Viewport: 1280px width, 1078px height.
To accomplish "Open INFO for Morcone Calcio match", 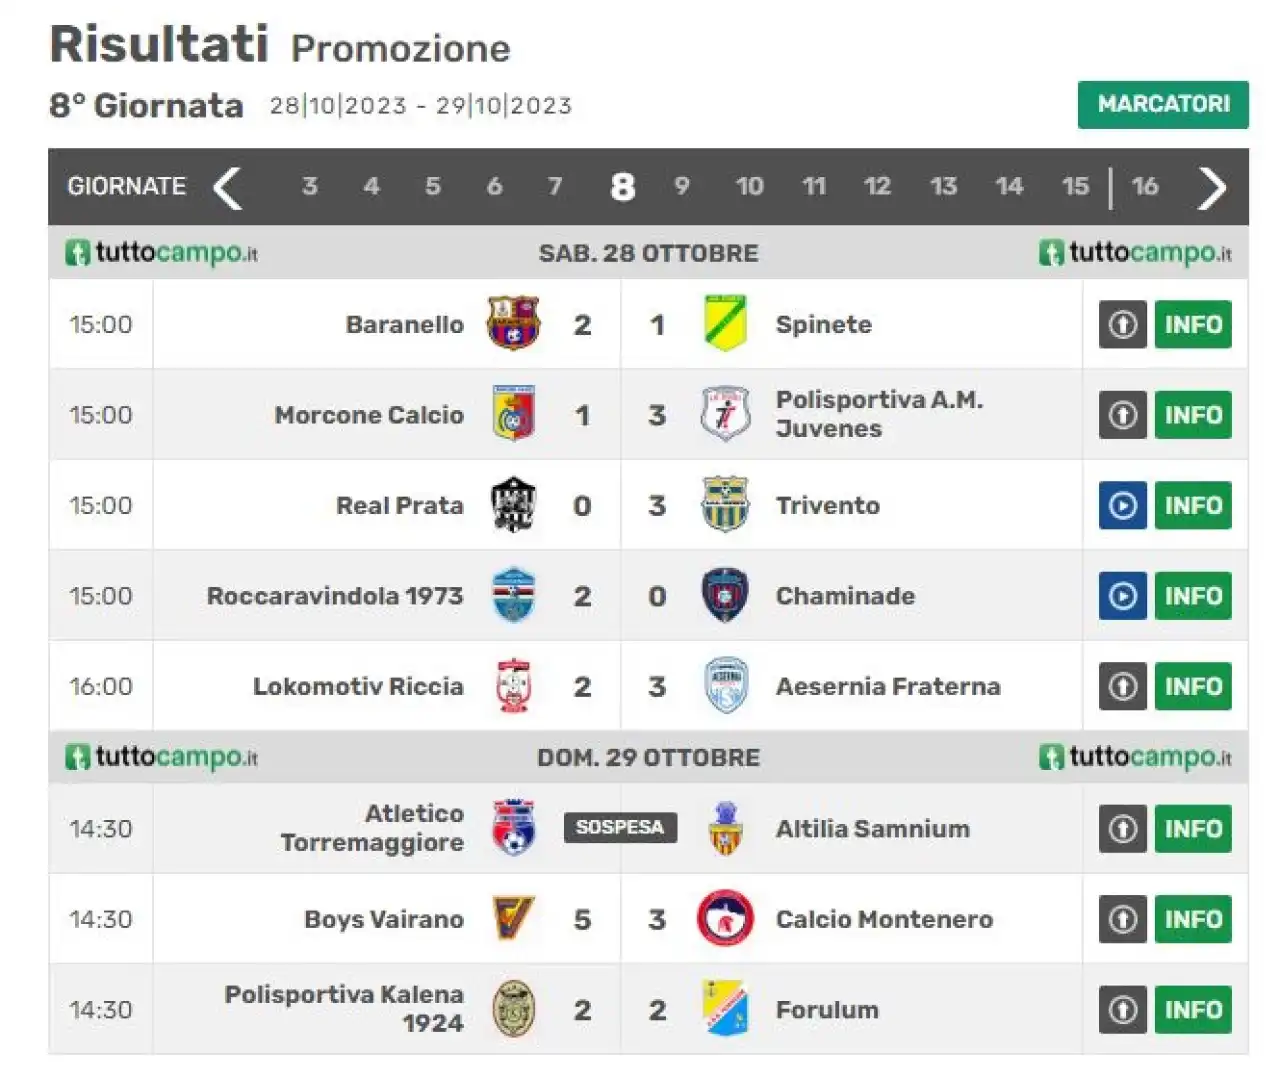I will [1193, 415].
